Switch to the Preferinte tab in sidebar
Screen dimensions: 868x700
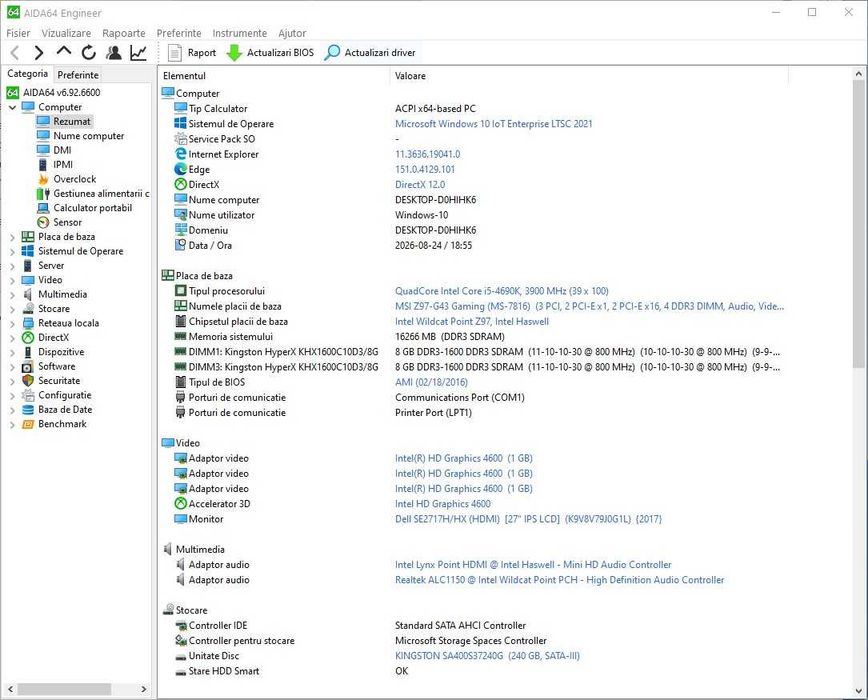pyautogui.click(x=78, y=75)
